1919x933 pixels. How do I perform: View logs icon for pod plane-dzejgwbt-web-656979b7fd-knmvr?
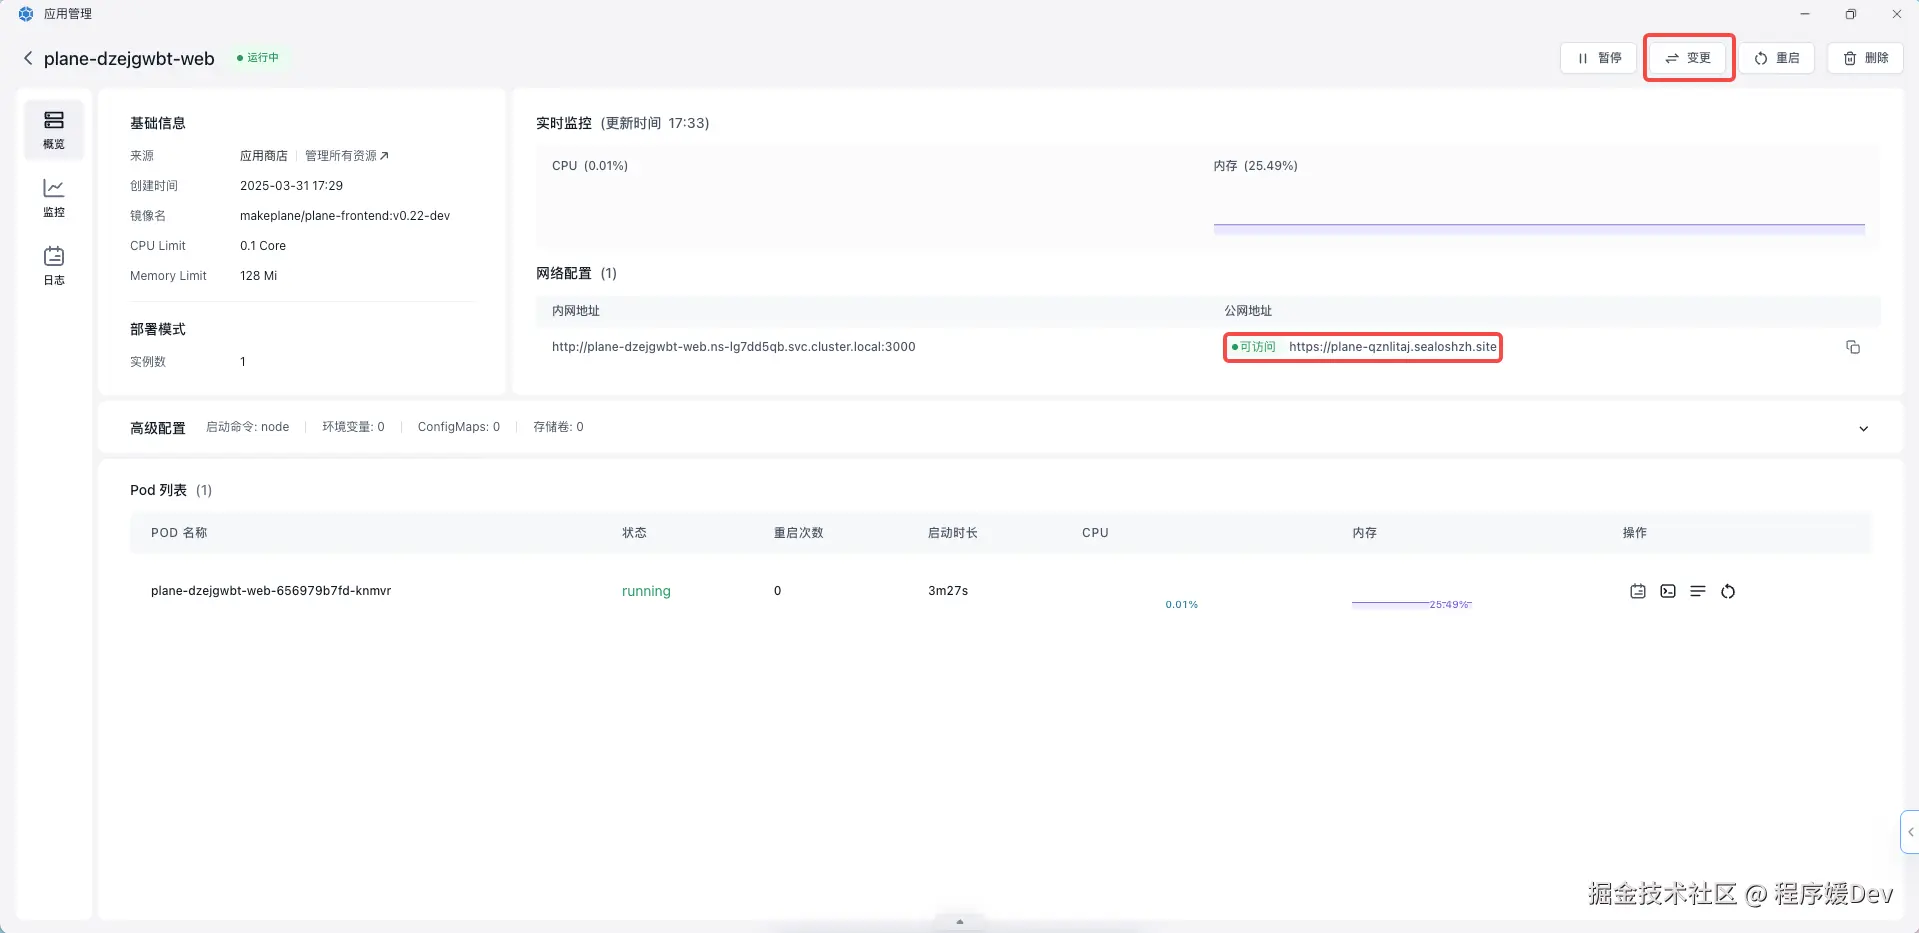[x=1638, y=591]
